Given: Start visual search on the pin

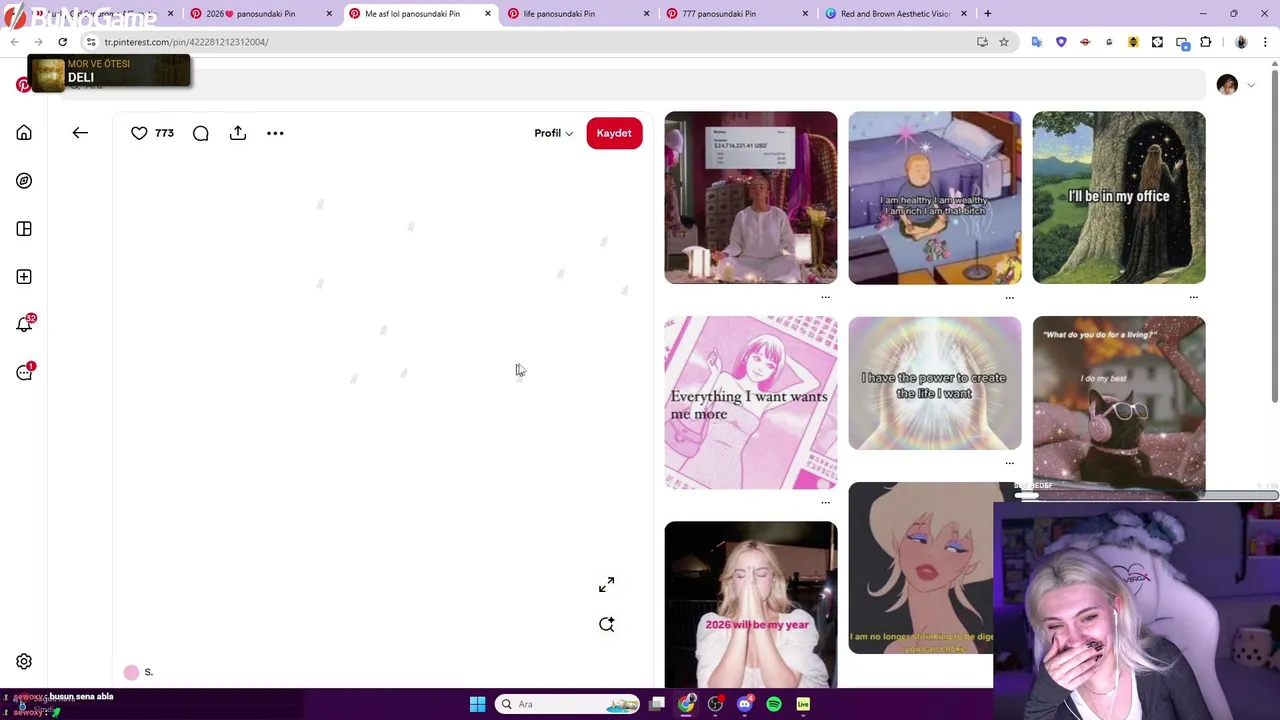Looking at the screenshot, I should click(607, 624).
